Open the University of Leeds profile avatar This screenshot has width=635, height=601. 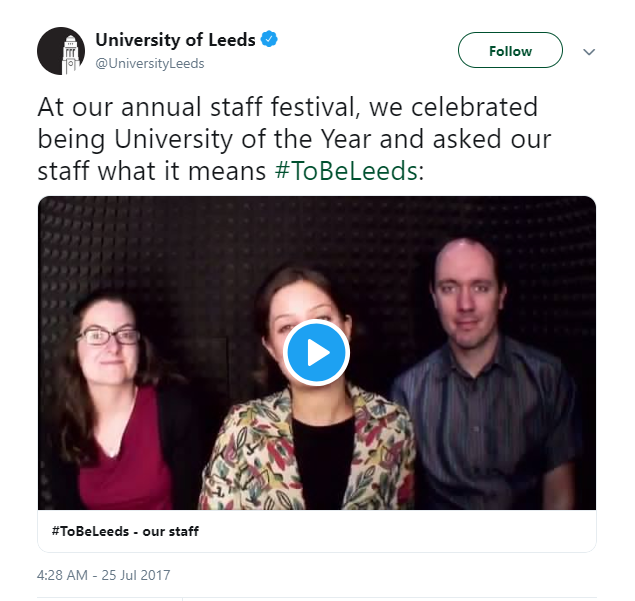click(61, 50)
